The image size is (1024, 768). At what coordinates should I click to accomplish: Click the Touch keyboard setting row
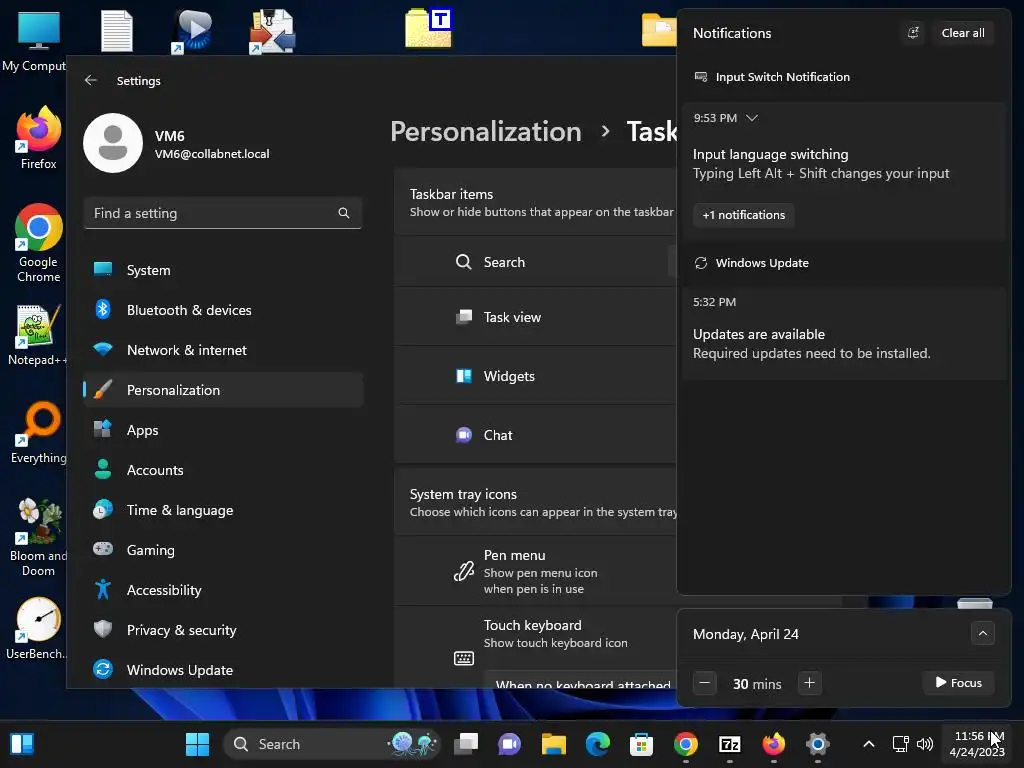[535, 647]
